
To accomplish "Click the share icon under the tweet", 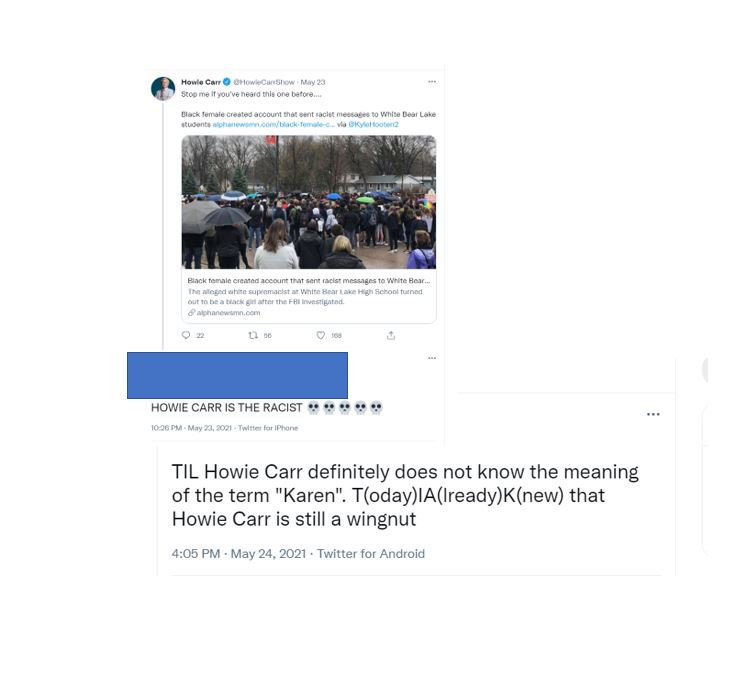I will tap(391, 335).
